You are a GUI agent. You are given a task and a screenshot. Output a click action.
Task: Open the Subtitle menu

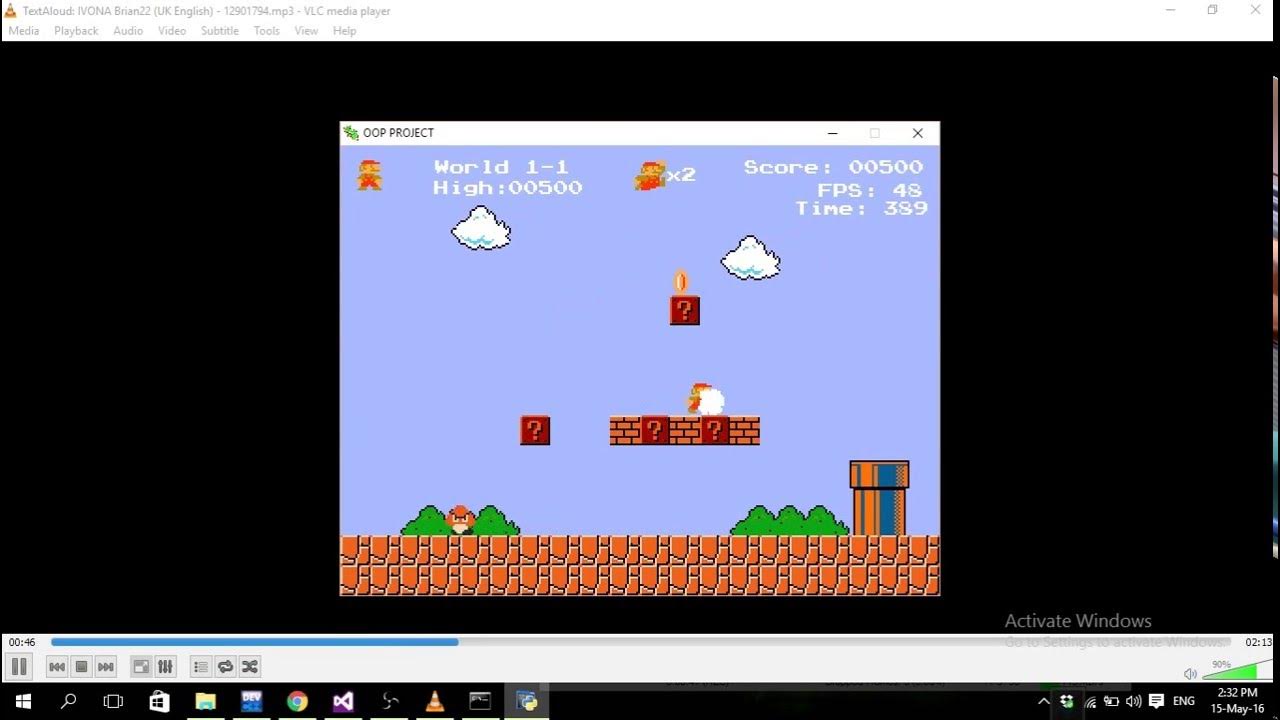pyautogui.click(x=220, y=31)
